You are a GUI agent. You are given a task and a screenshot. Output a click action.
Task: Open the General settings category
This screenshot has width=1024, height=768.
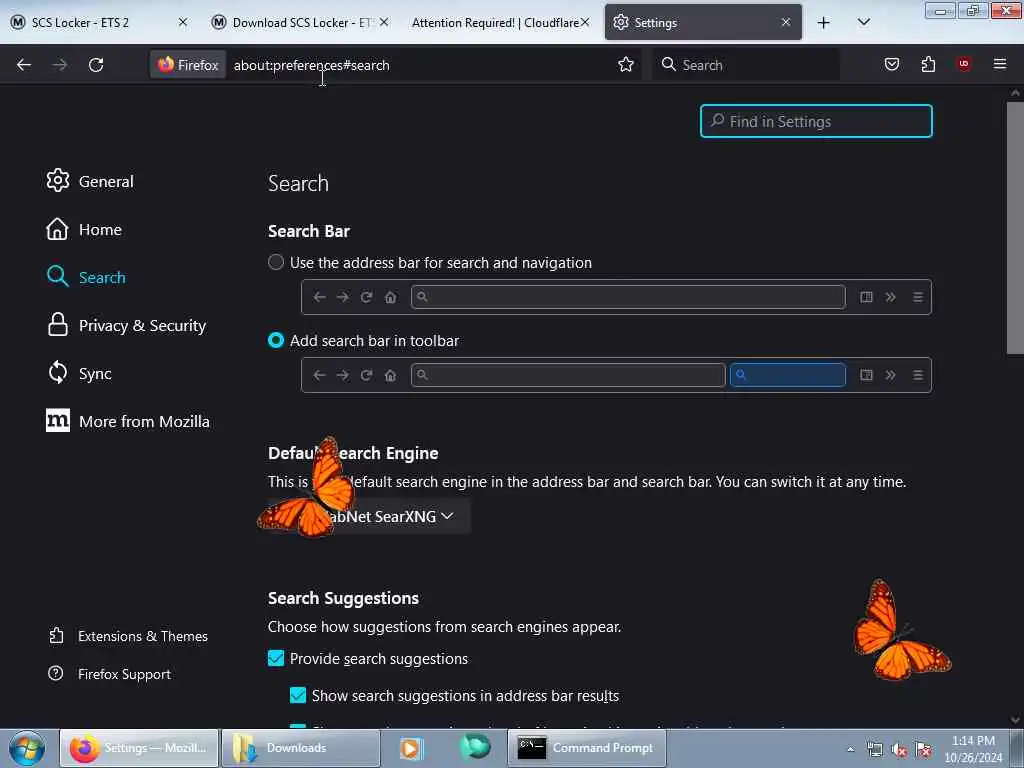tap(90, 181)
